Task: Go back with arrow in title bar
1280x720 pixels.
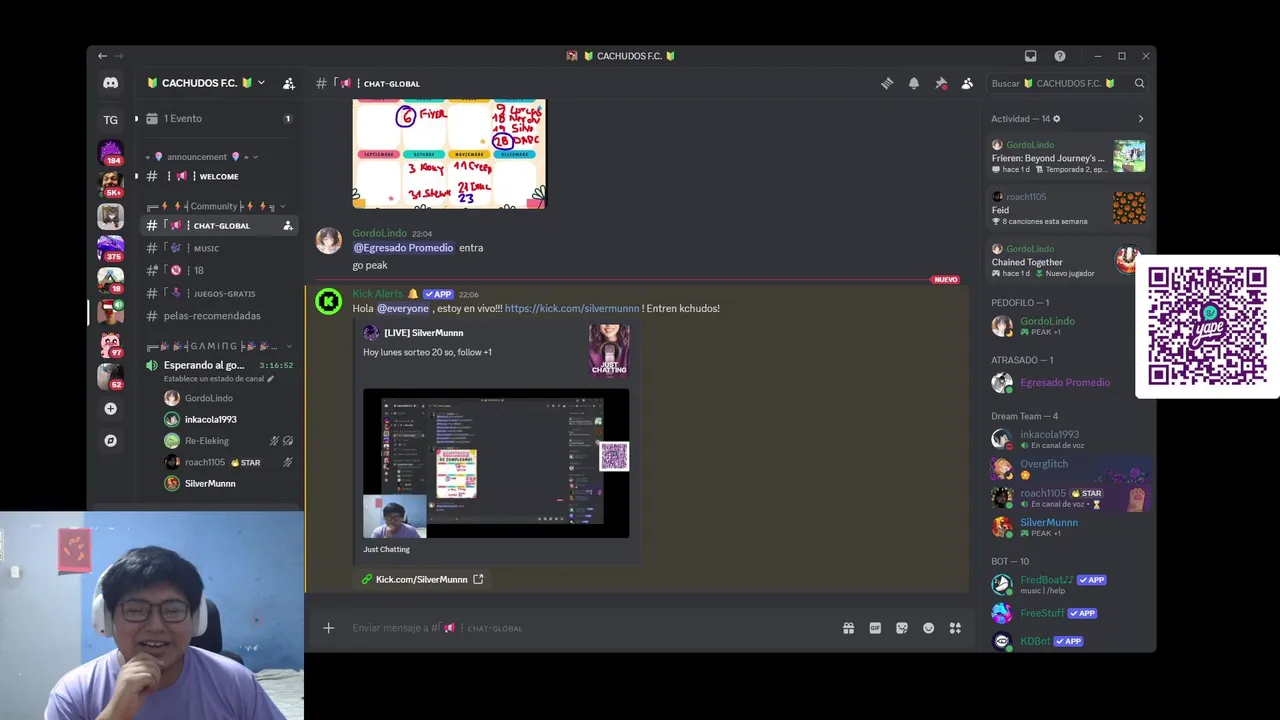Action: 102,56
